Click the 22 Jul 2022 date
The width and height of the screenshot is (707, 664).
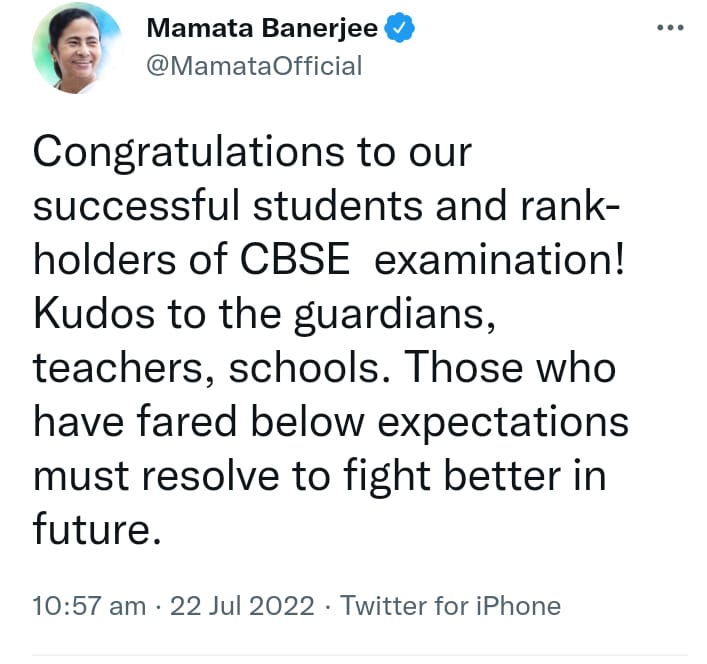tap(242, 605)
